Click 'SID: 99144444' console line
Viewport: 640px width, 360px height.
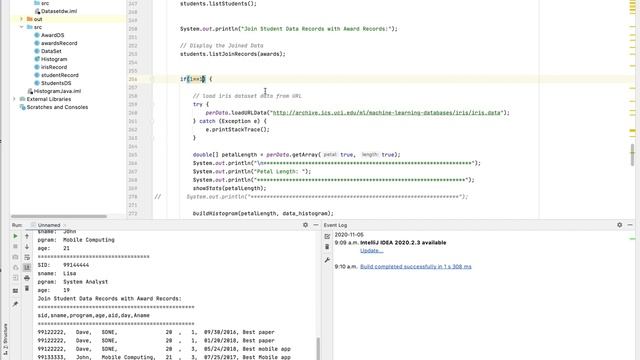(x=63, y=265)
